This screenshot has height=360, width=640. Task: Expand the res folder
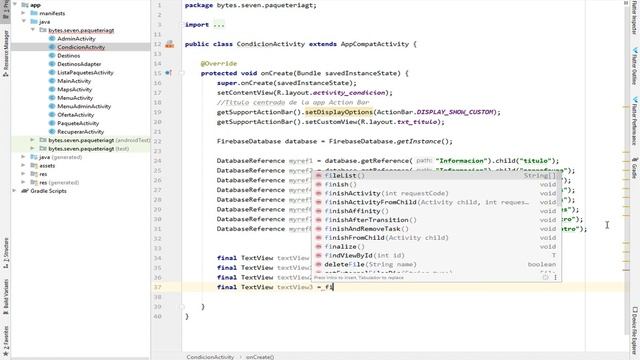24,174
